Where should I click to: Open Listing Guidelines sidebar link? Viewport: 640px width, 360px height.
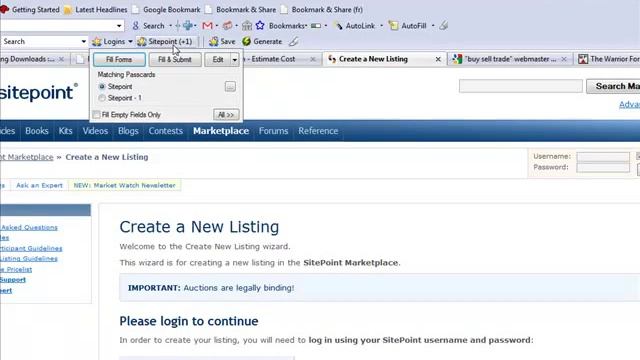(x=29, y=259)
